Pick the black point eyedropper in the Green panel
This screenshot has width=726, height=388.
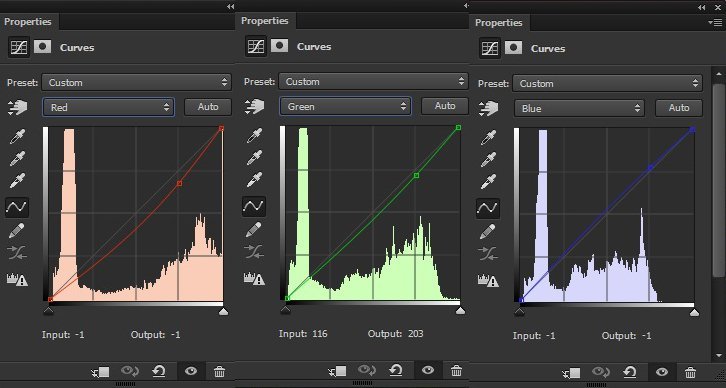tap(254, 135)
